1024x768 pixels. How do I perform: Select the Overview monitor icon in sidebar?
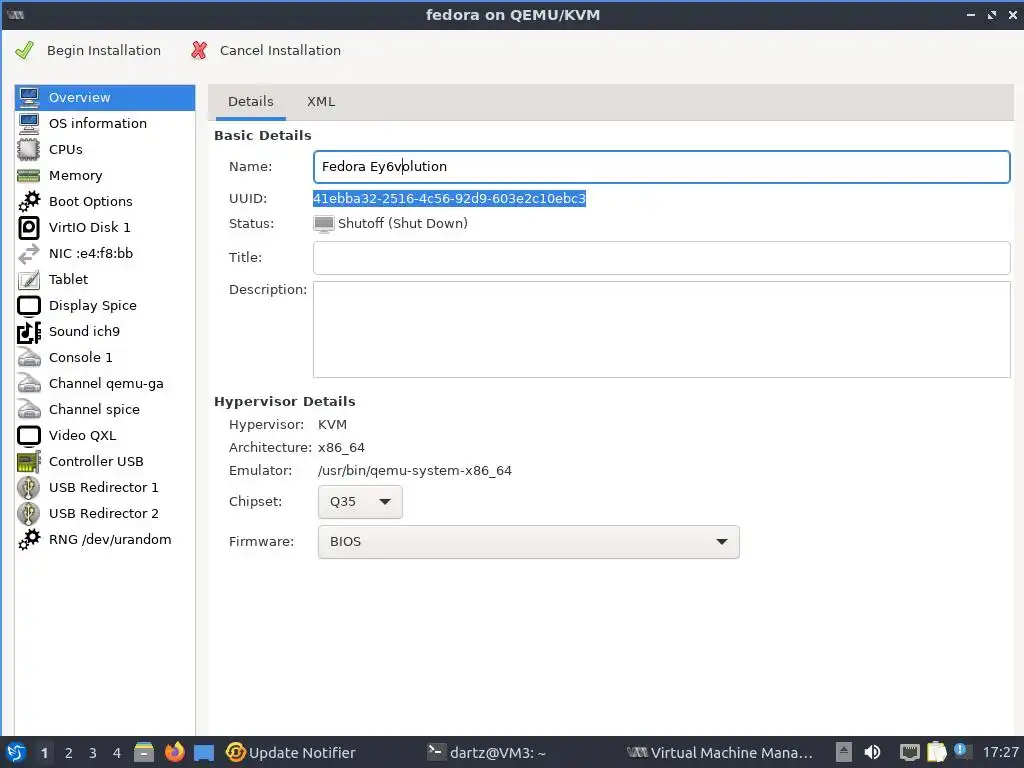[x=29, y=97]
